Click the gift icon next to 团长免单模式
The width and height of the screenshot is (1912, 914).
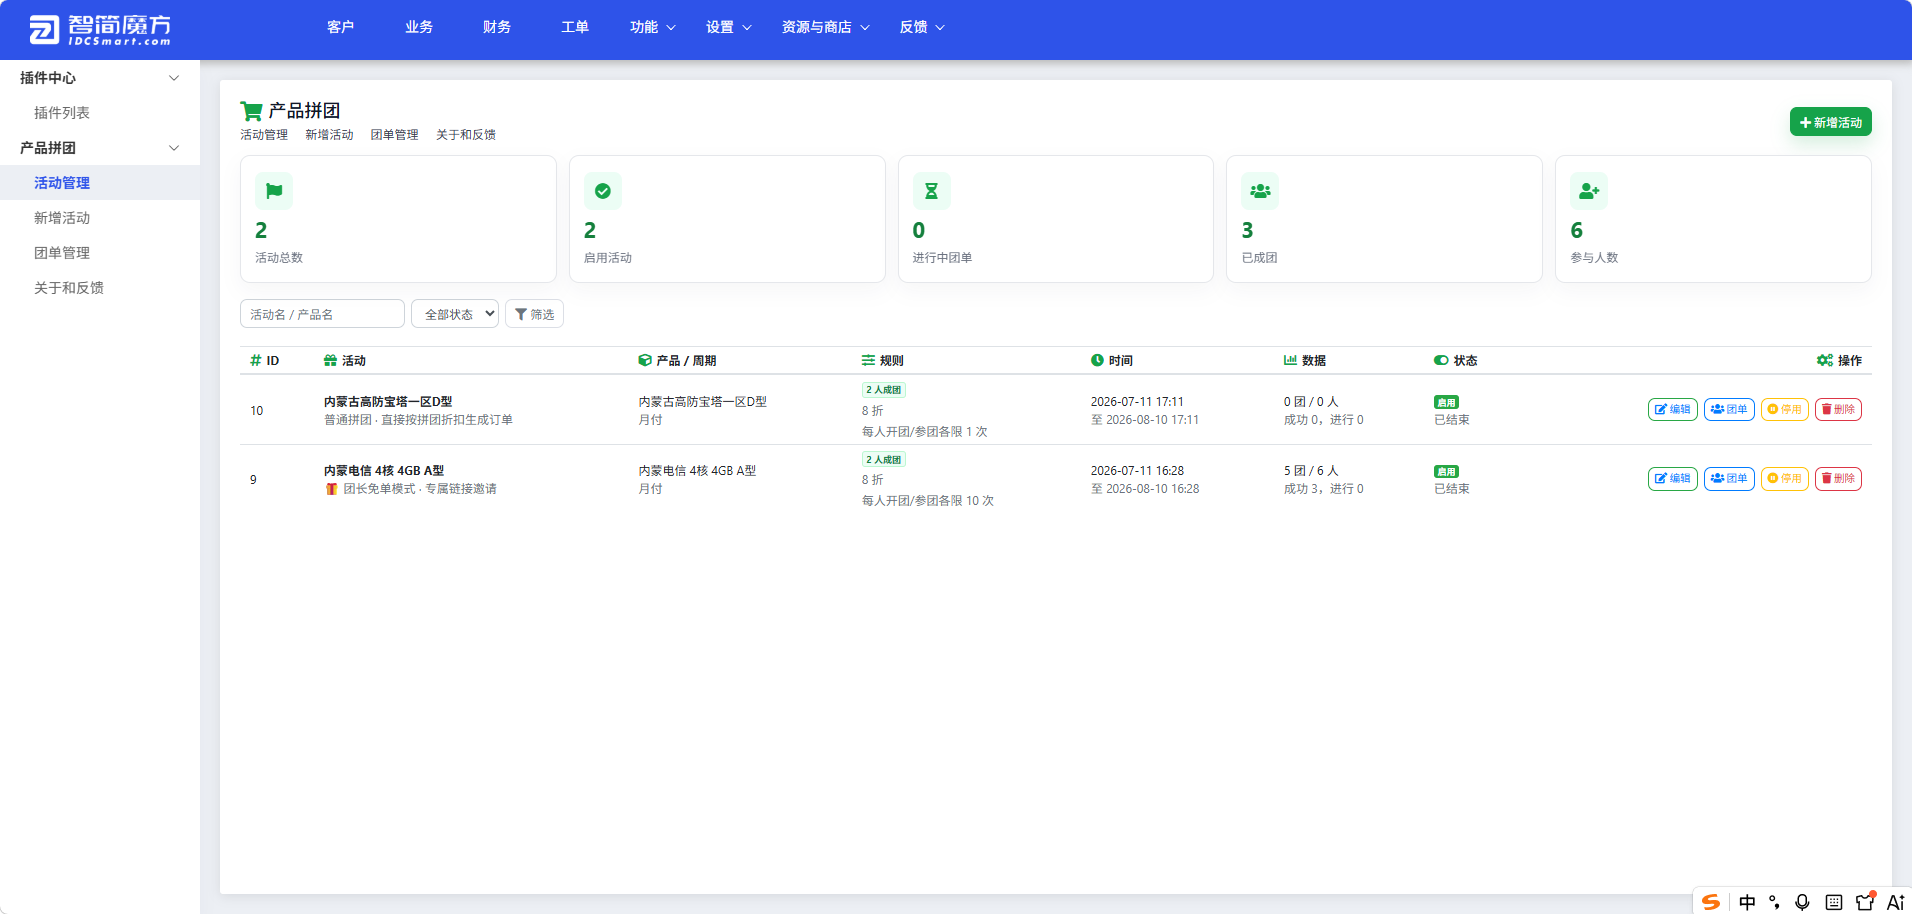tap(331, 489)
